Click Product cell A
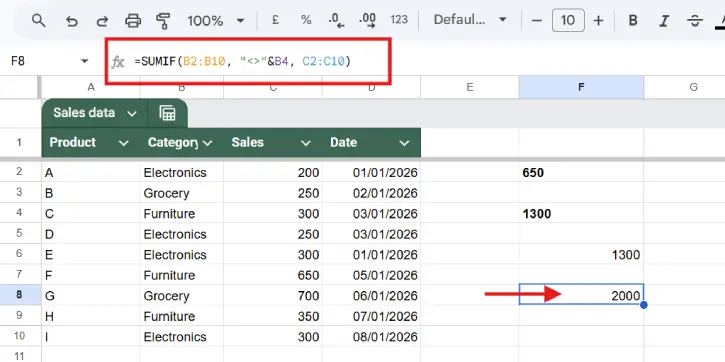Viewport: 725px width, 362px height. coord(91,172)
